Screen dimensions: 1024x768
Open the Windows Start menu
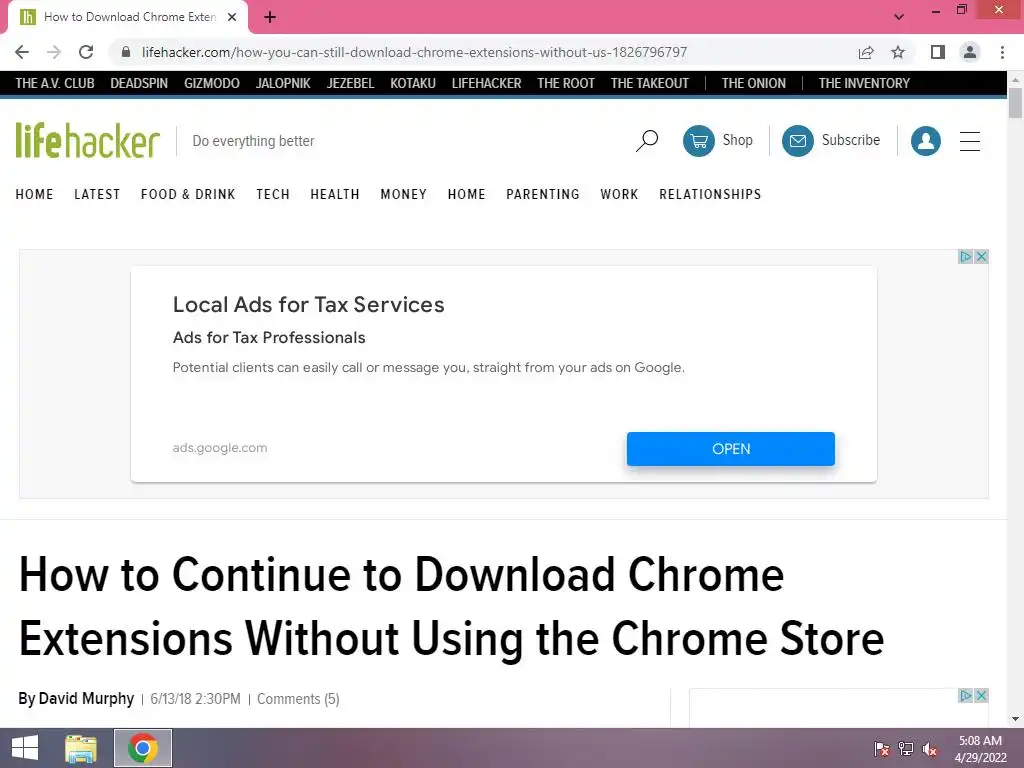(x=25, y=748)
